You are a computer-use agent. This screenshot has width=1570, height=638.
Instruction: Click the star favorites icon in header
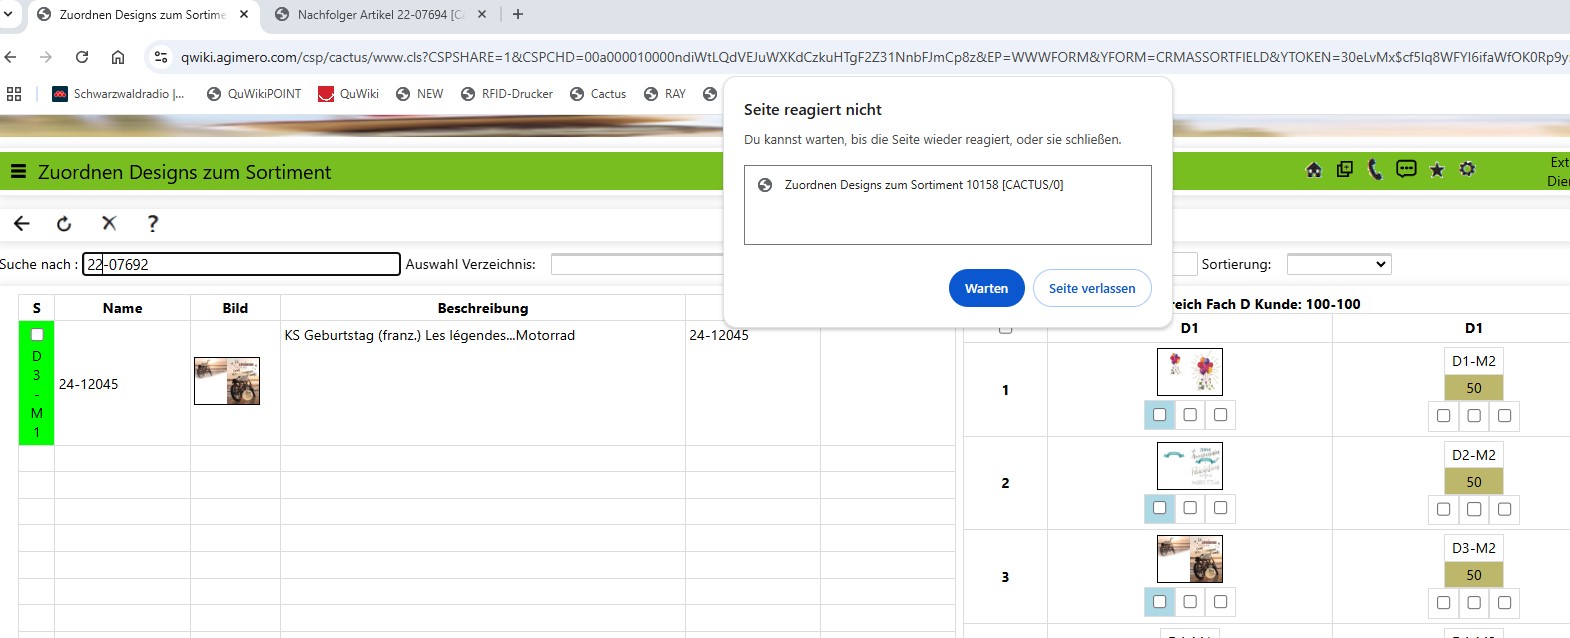[1437, 170]
